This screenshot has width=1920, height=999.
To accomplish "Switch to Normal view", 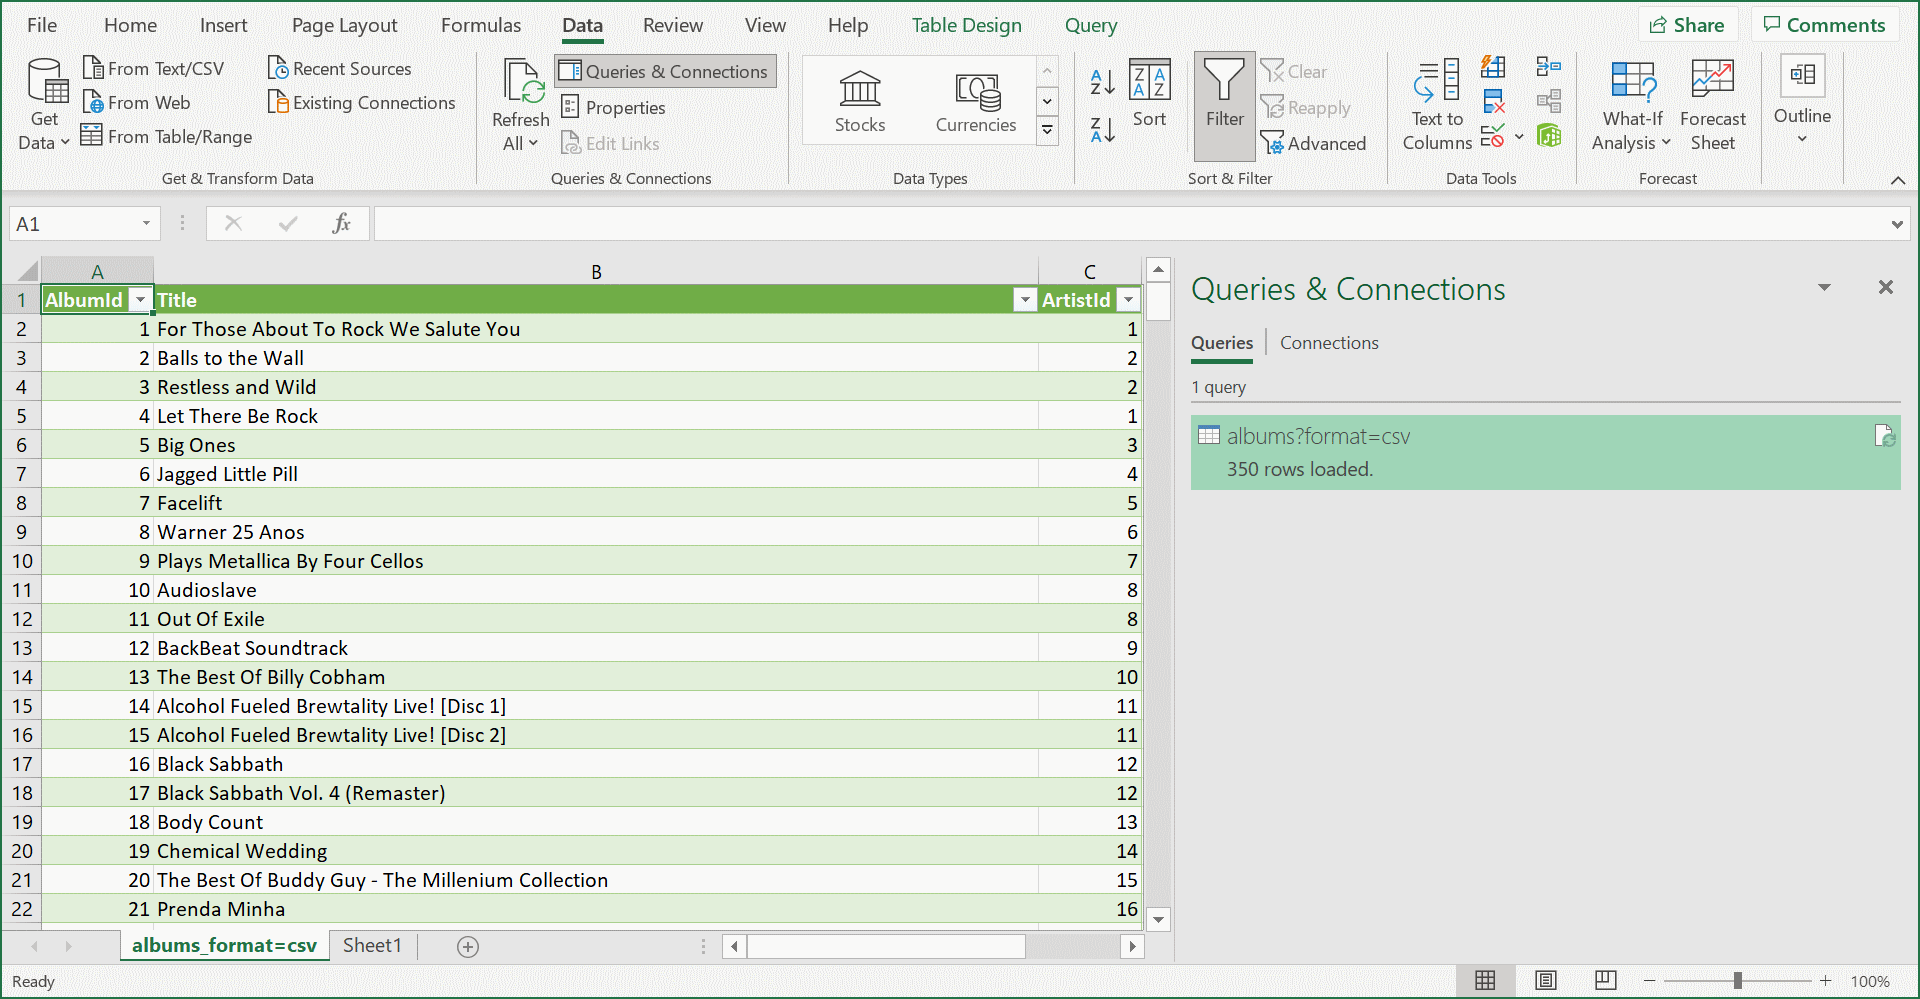I will 1486,981.
